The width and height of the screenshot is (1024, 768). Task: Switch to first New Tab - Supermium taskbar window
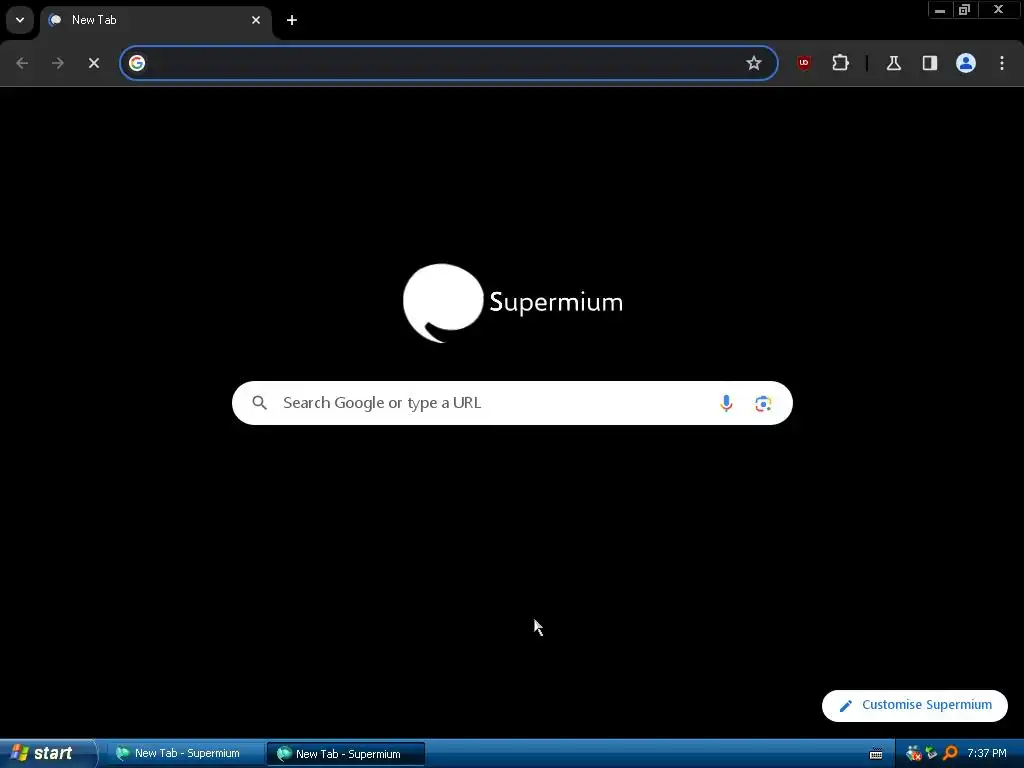point(185,753)
